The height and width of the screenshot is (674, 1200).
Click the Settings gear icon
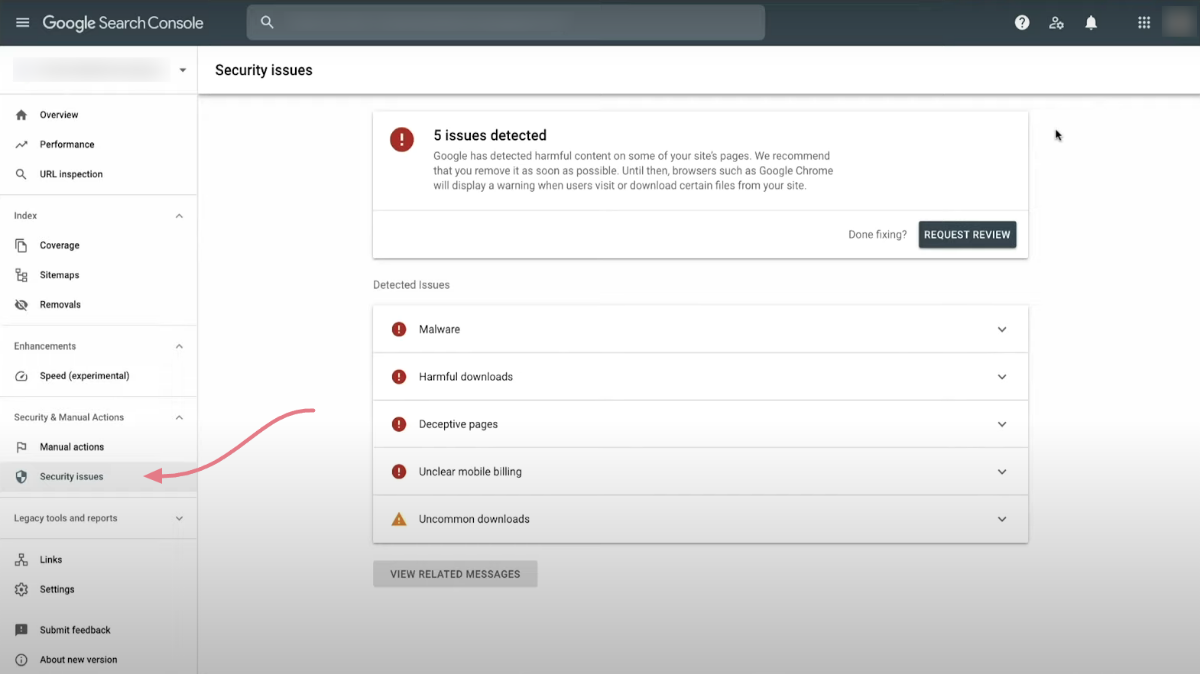tap(21, 590)
